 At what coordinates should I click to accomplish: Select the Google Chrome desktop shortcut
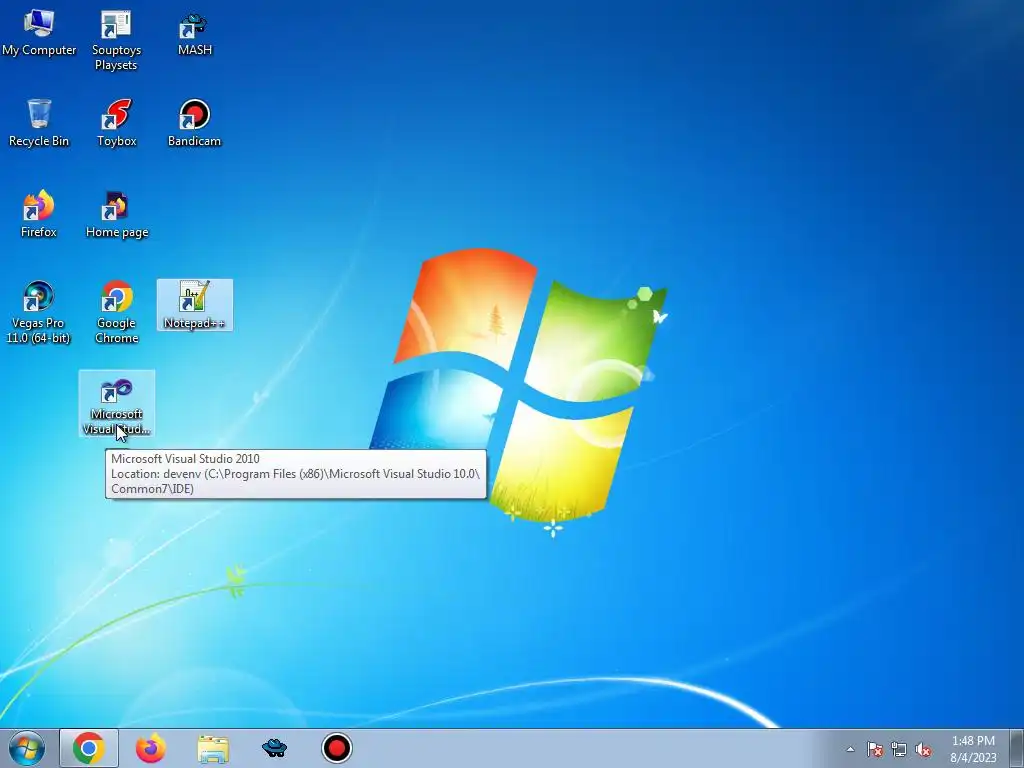coord(117,312)
